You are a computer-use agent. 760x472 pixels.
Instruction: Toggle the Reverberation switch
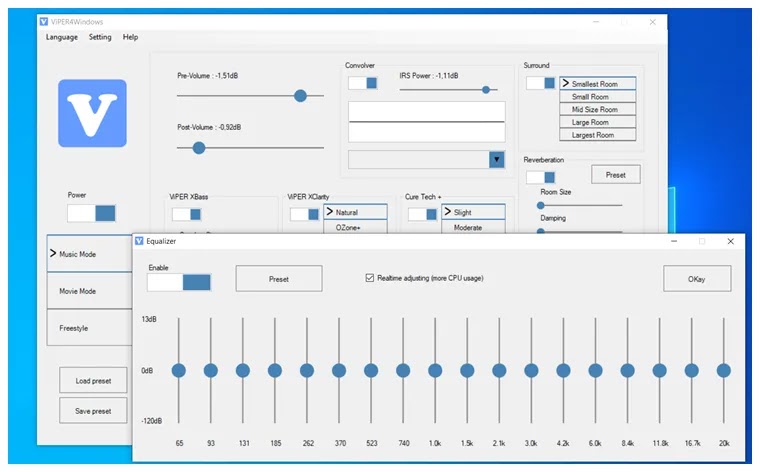tap(540, 177)
